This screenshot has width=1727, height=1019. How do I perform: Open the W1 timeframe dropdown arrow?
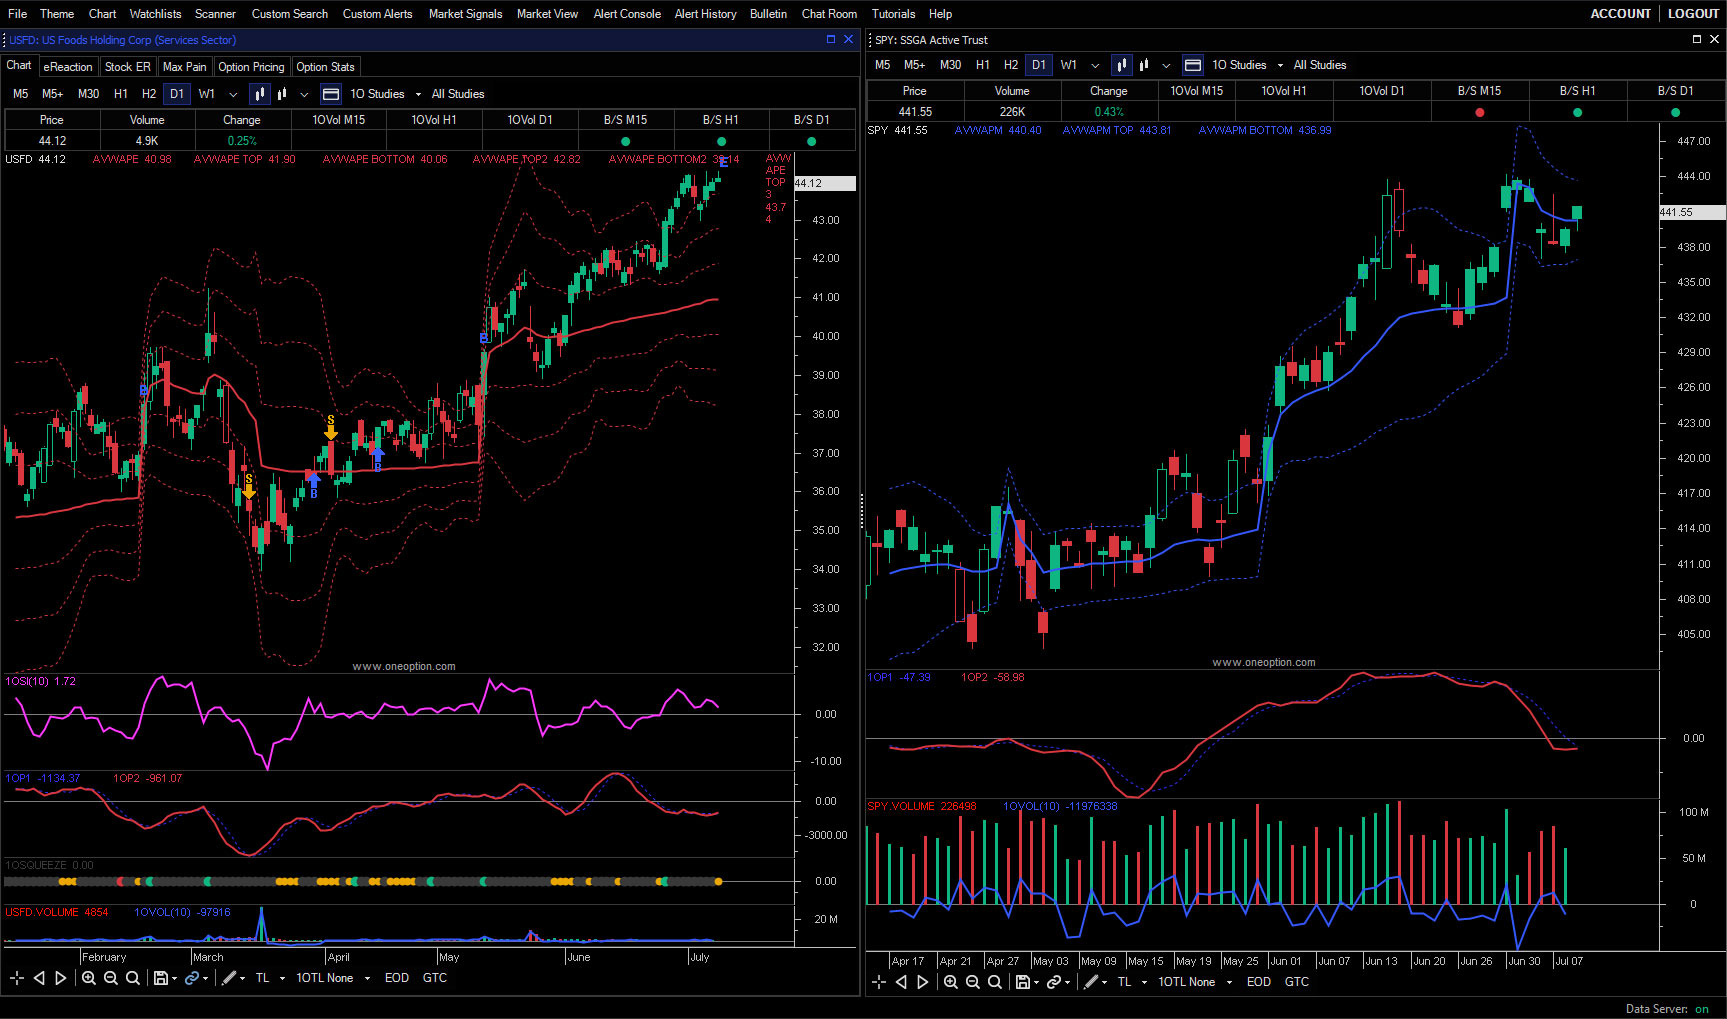coord(232,93)
